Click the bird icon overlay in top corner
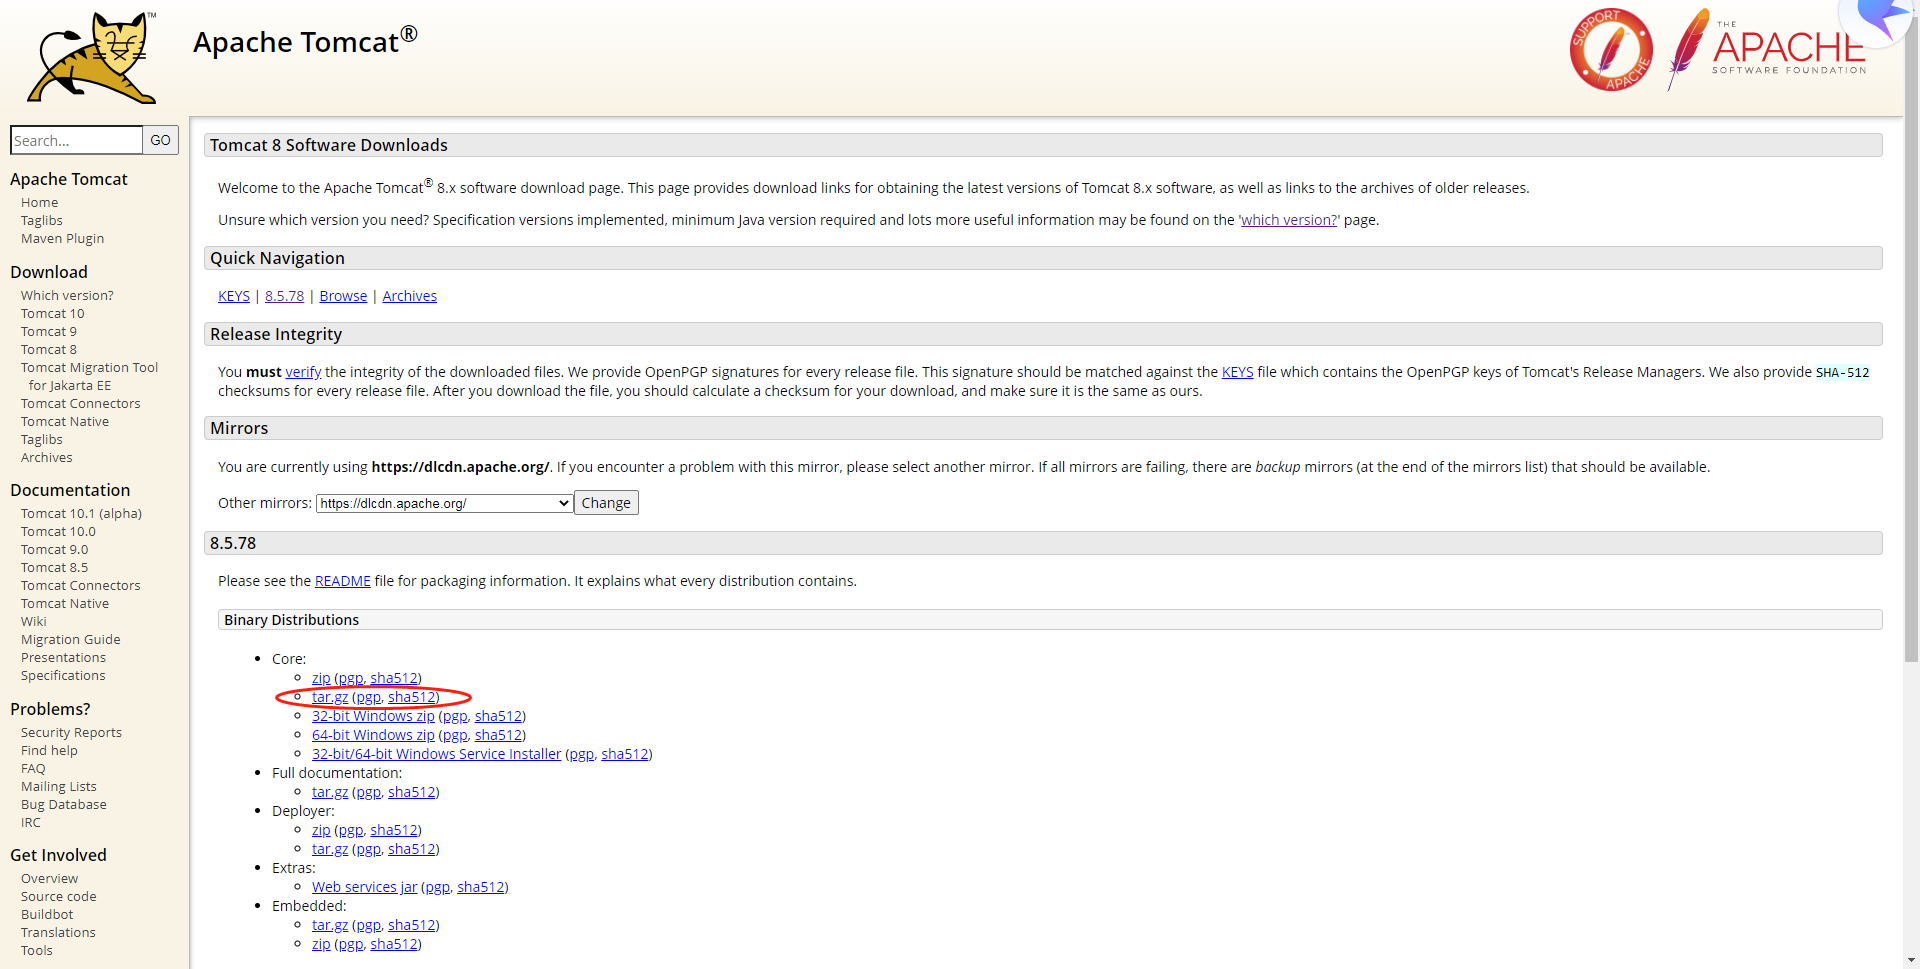Screen dimensions: 1920x969 (x=1880, y=20)
